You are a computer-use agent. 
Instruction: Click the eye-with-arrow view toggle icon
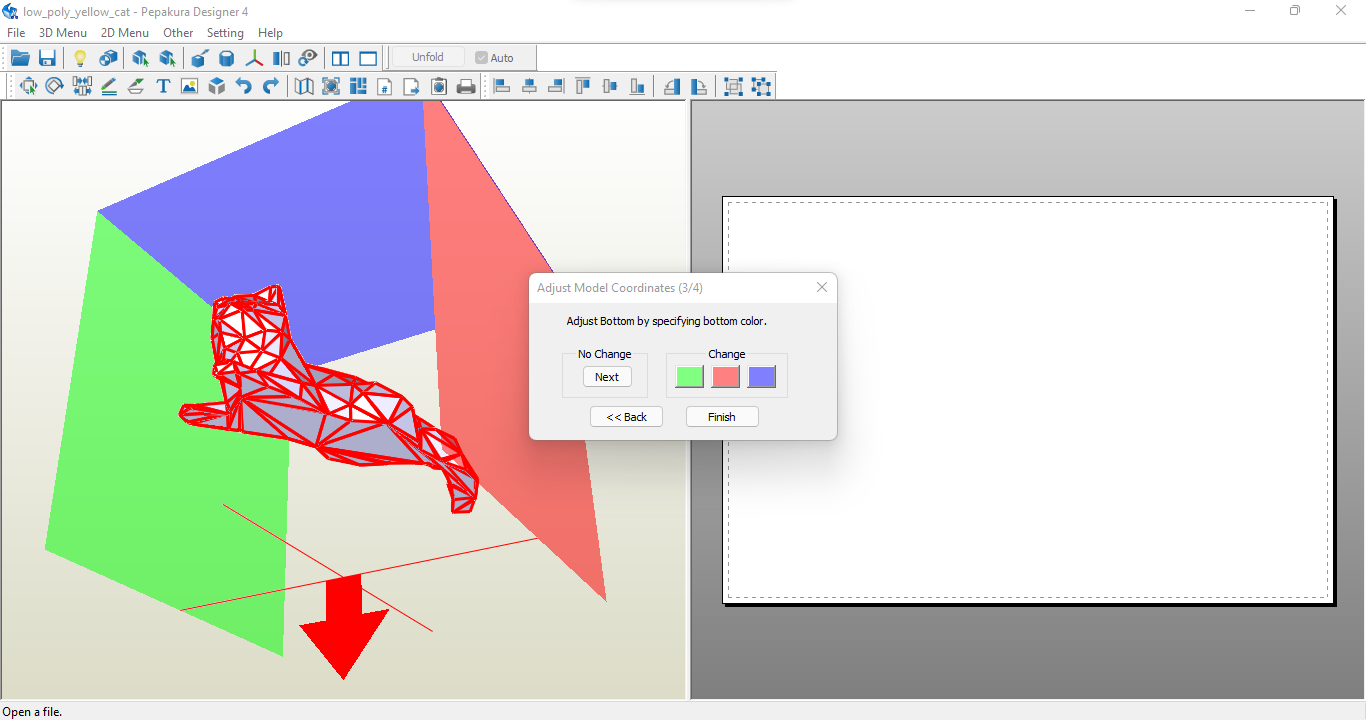click(308, 58)
